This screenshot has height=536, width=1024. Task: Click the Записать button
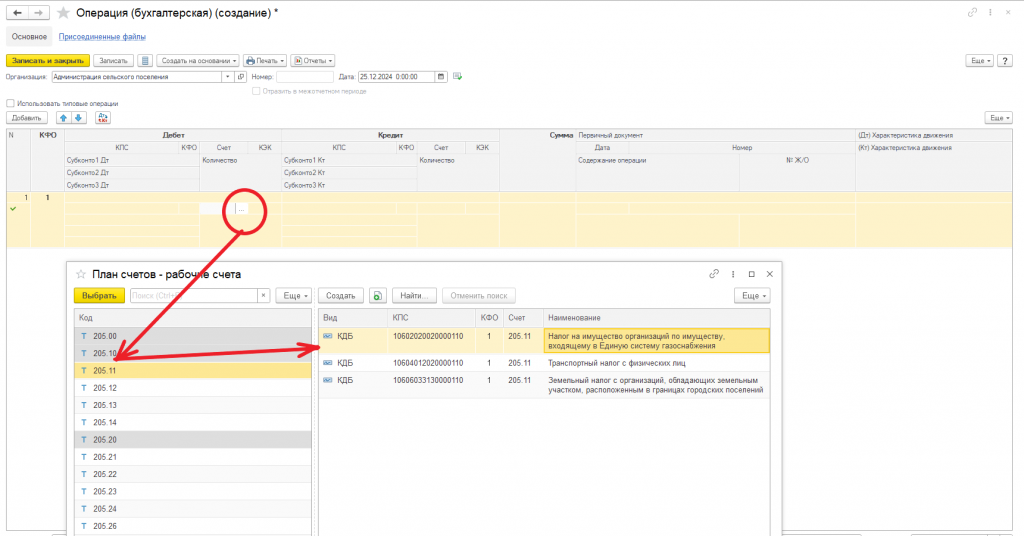point(114,61)
